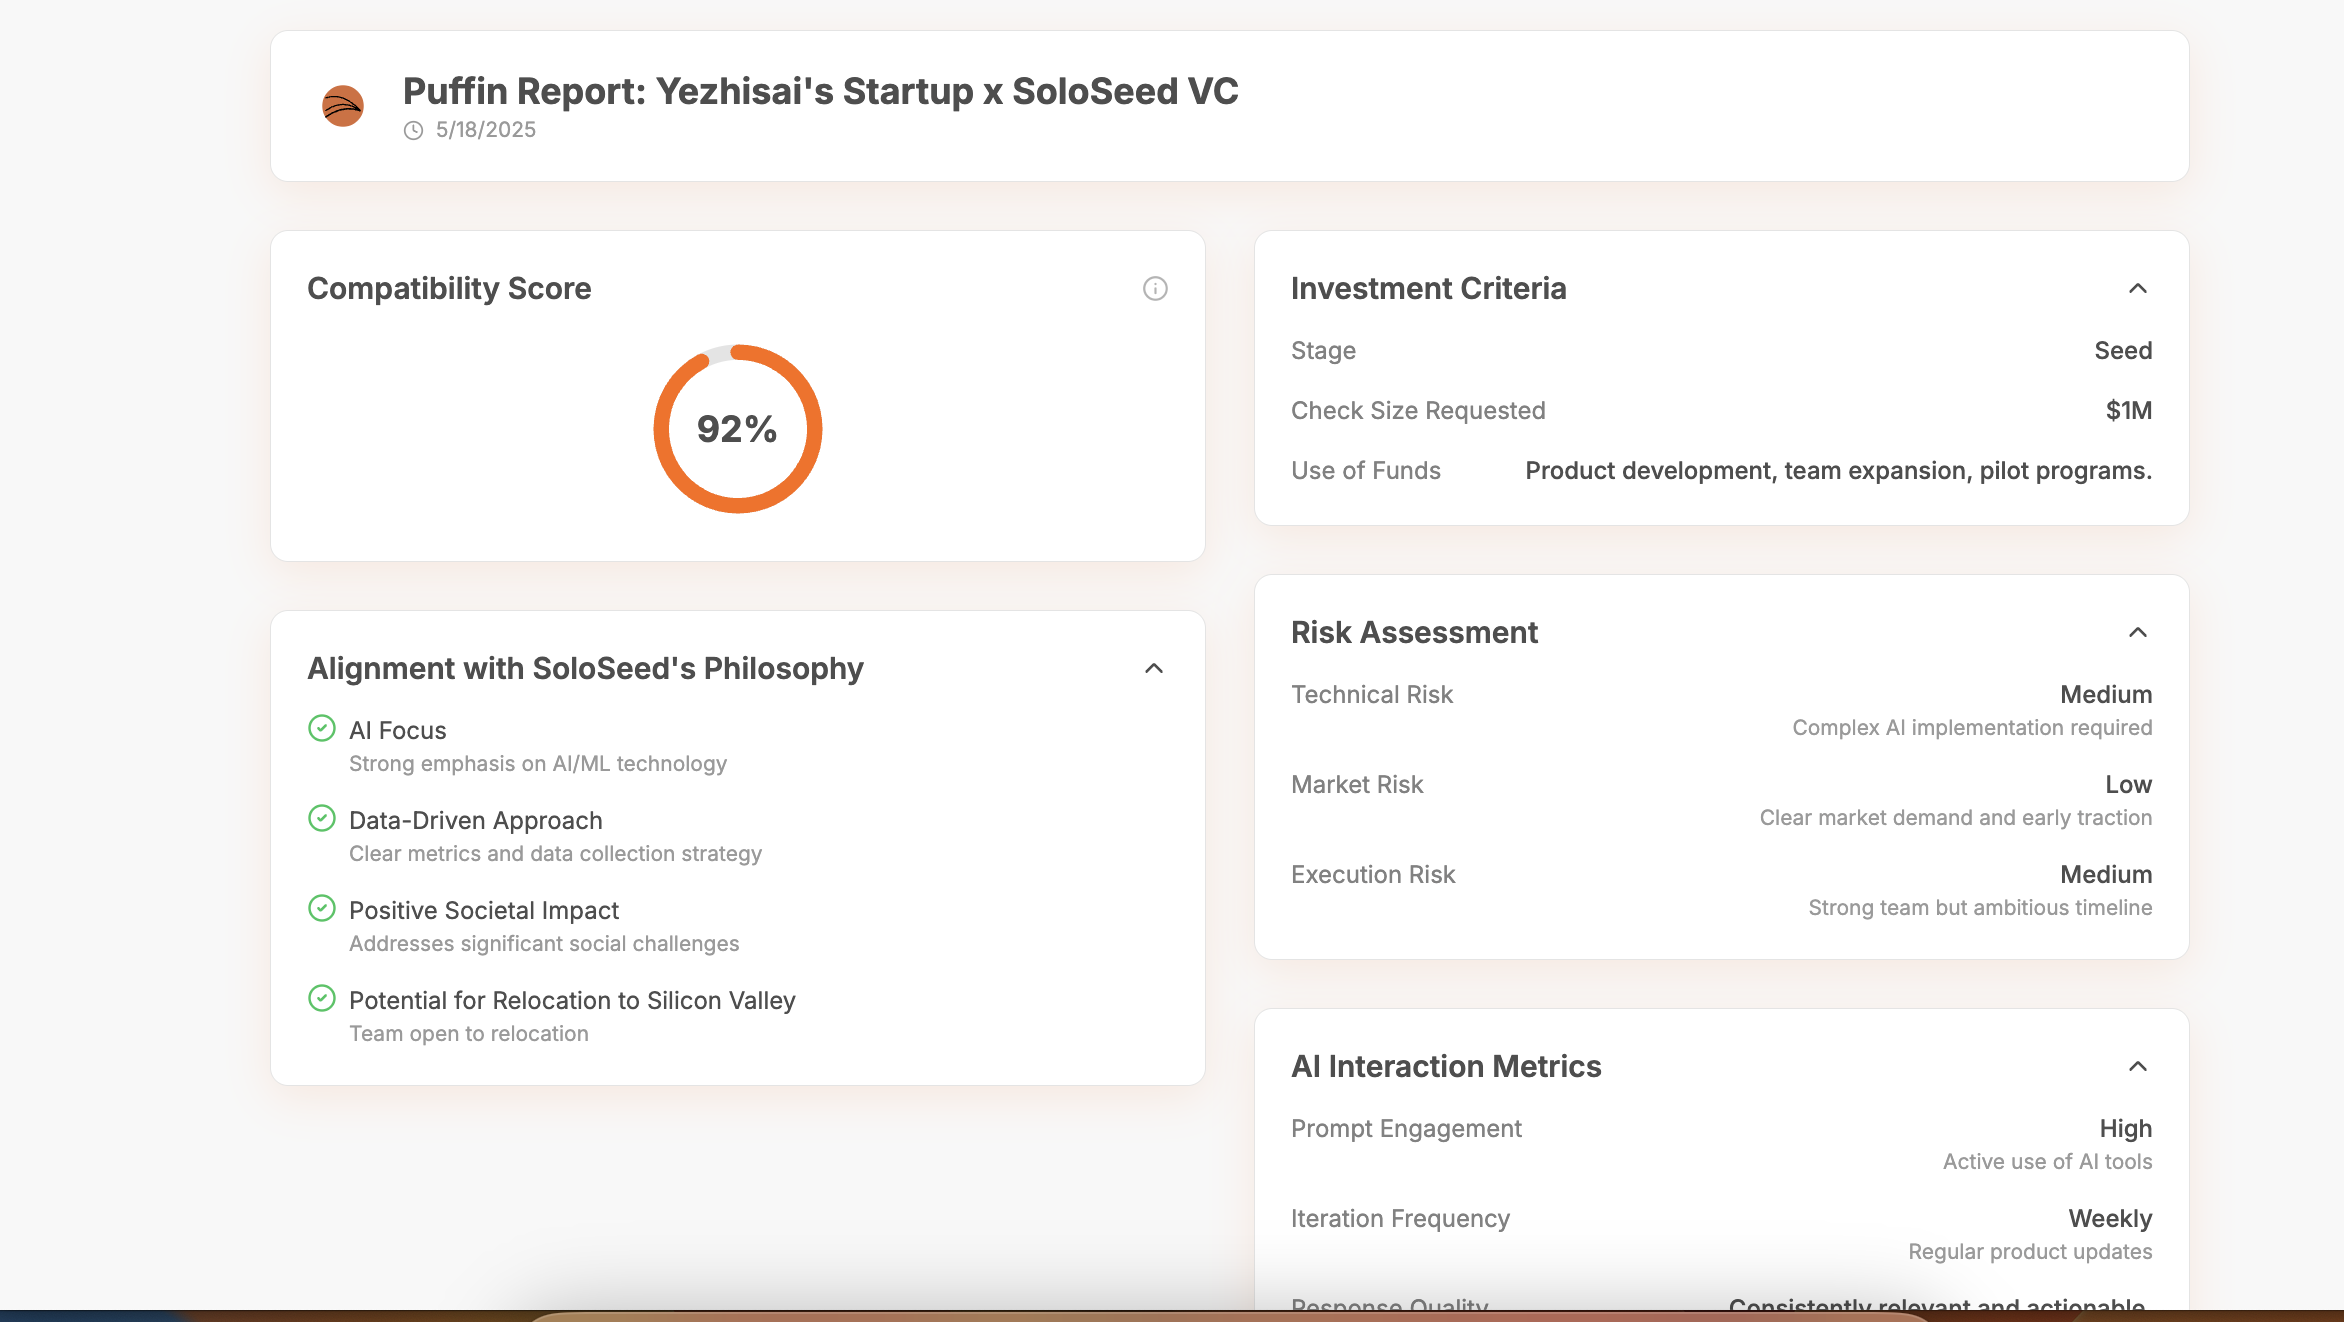The height and width of the screenshot is (1322, 2344).
Task: Collapse Alignment with SoloSeed's Philosophy section
Action: click(x=1154, y=669)
